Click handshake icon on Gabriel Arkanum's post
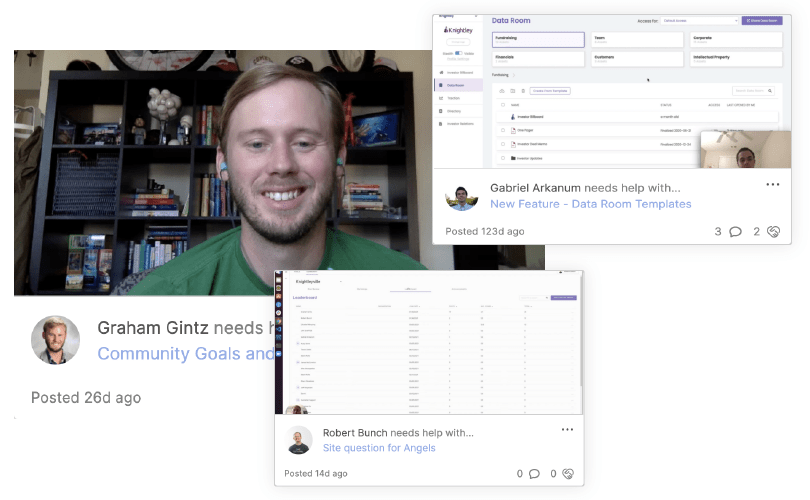This screenshot has height=500, width=810. tap(772, 232)
